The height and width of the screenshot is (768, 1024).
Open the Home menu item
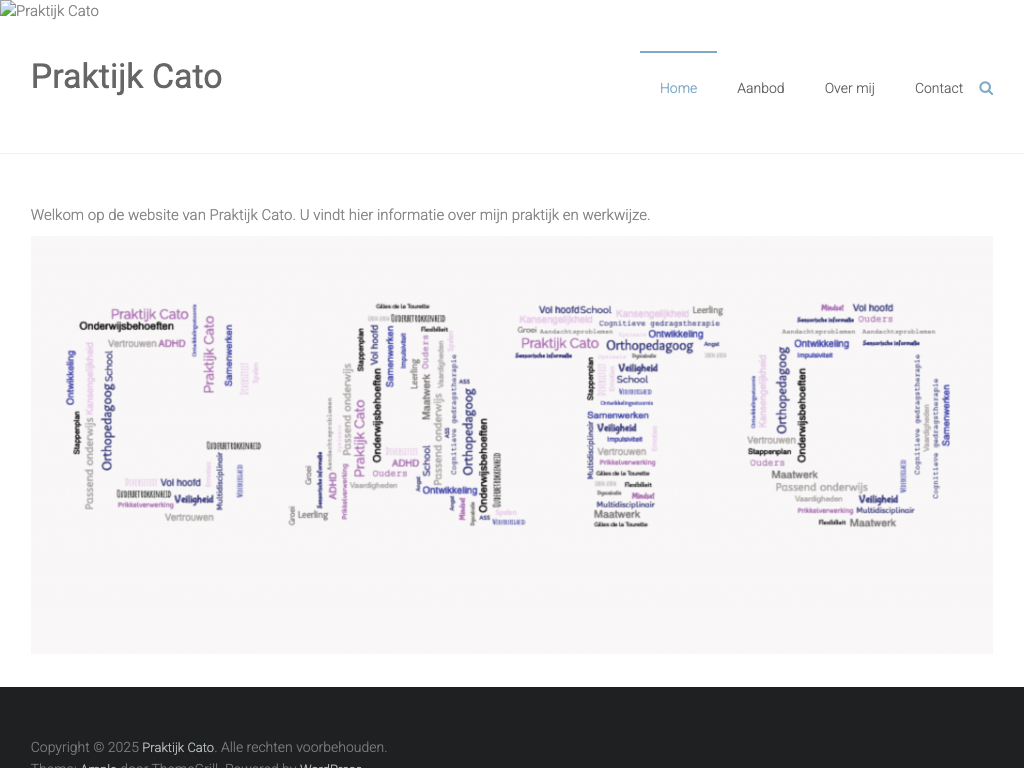coord(678,88)
